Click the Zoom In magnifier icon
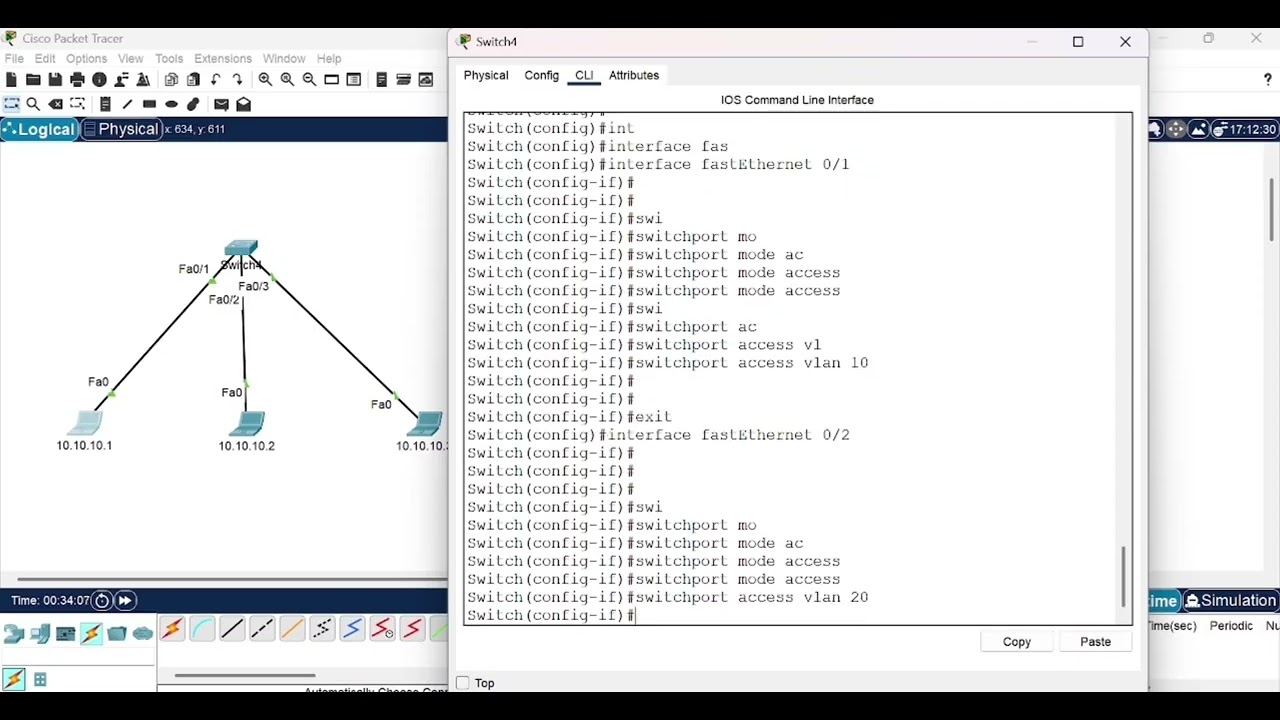The image size is (1280, 720). click(x=265, y=80)
